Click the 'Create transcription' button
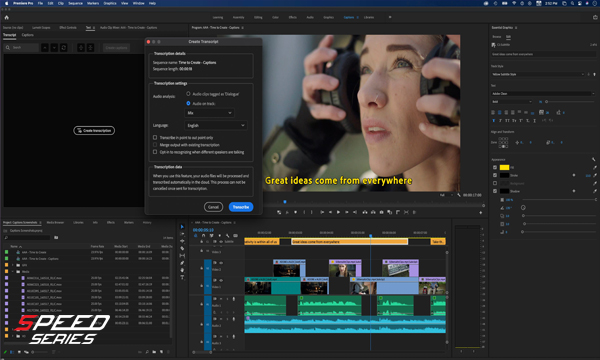This screenshot has width=600, height=360. [94, 130]
